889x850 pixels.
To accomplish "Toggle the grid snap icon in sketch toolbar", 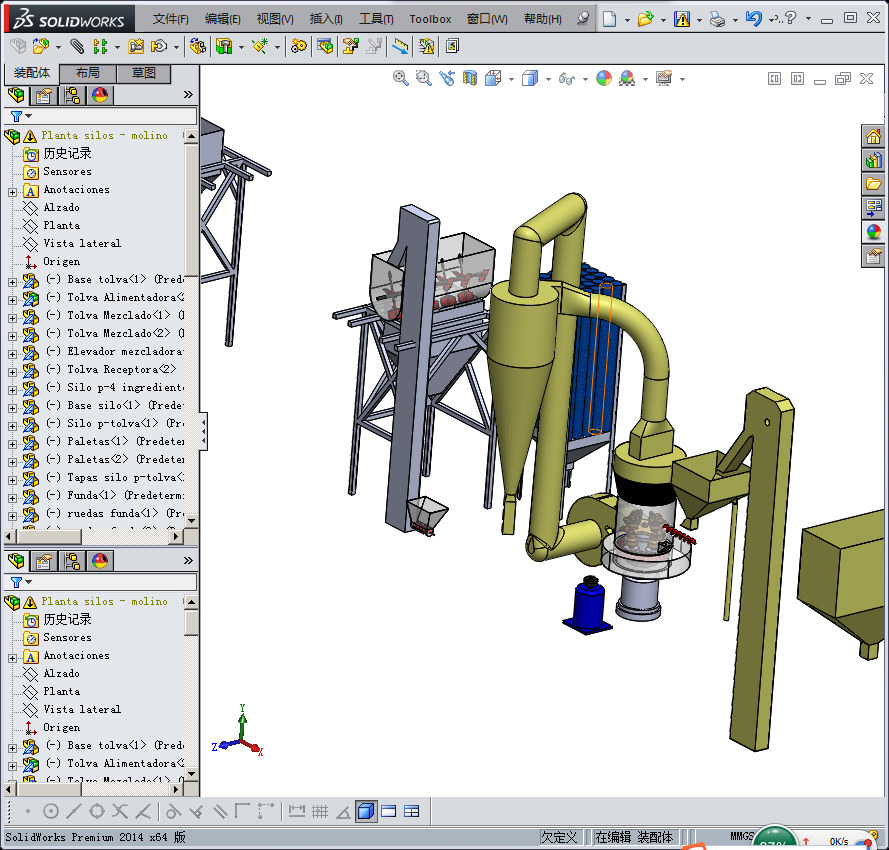I will [320, 811].
